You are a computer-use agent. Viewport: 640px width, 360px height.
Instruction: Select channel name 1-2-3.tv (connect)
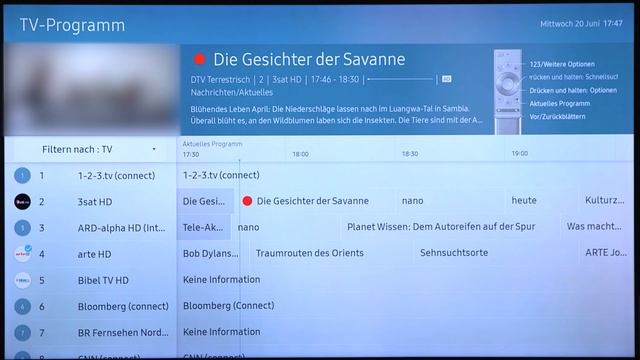[x=116, y=176]
